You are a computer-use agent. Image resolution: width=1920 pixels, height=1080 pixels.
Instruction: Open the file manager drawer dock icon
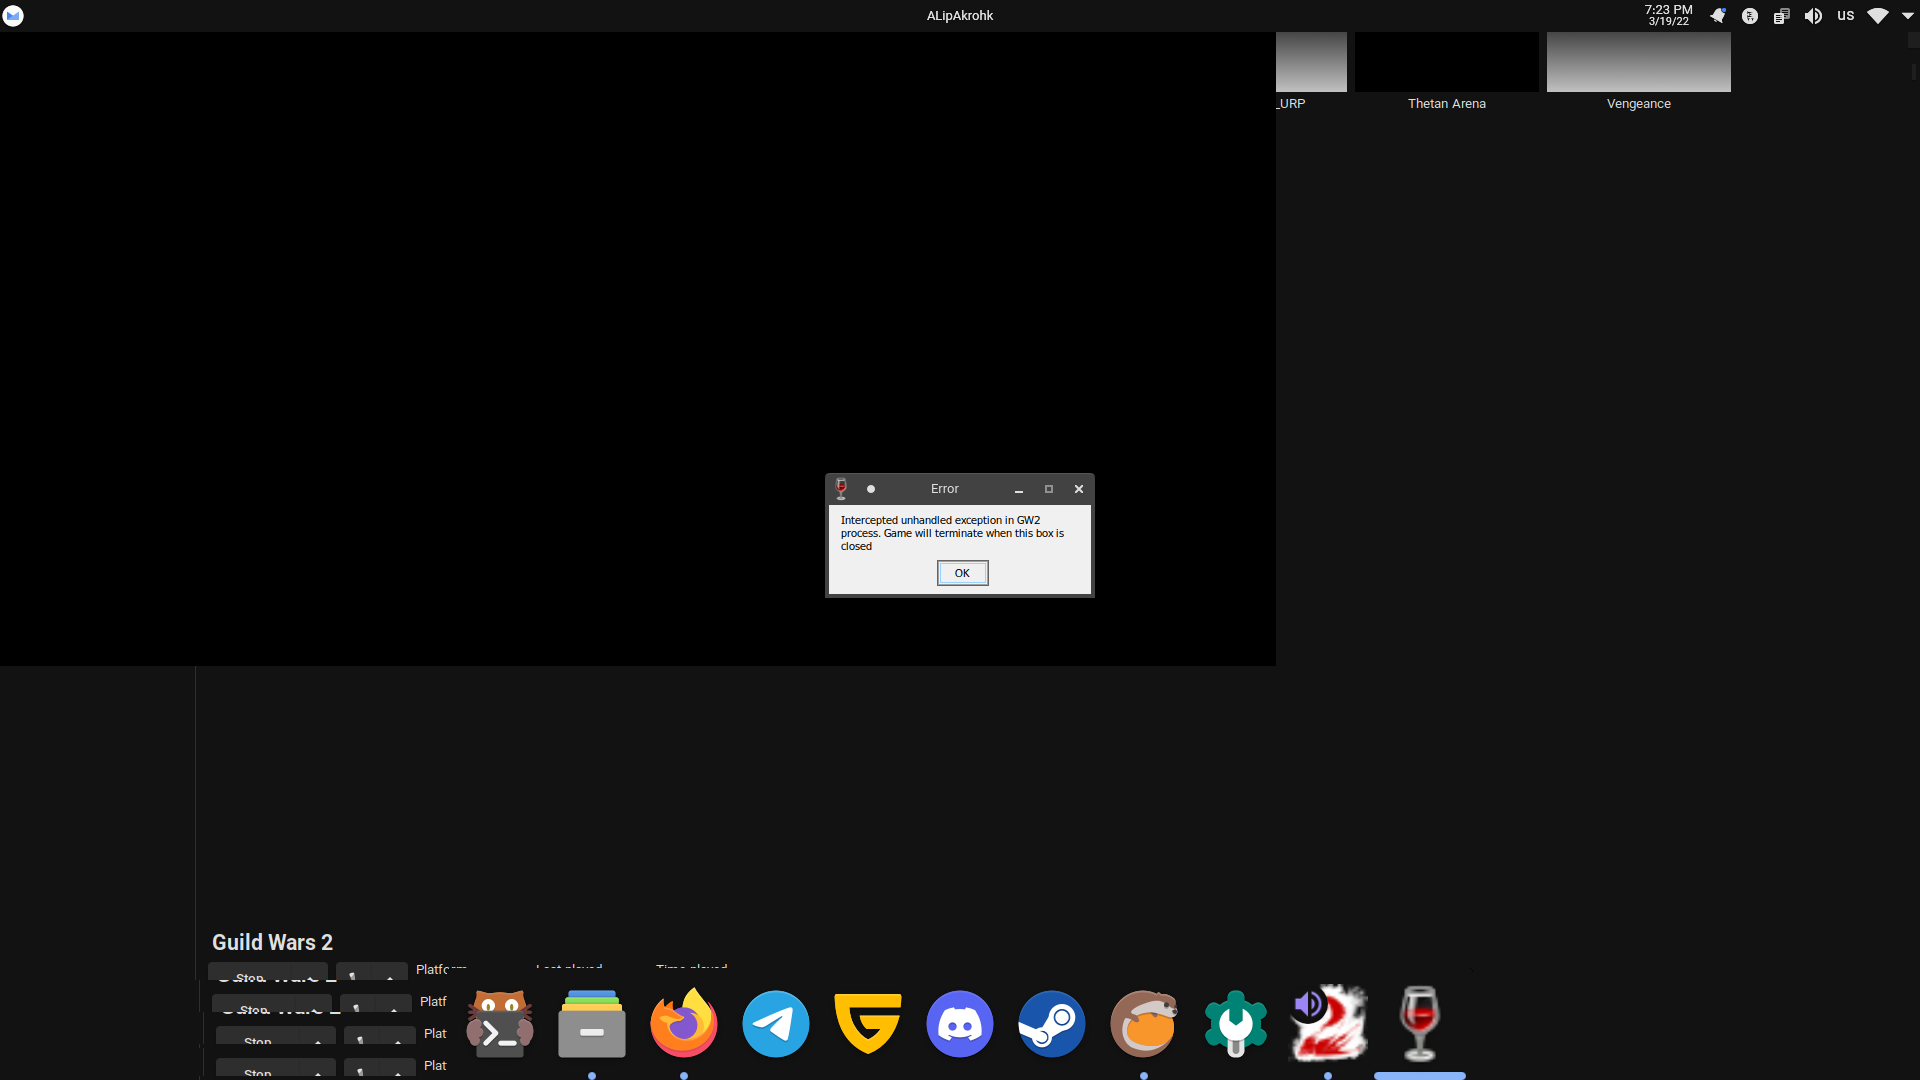tap(592, 1024)
